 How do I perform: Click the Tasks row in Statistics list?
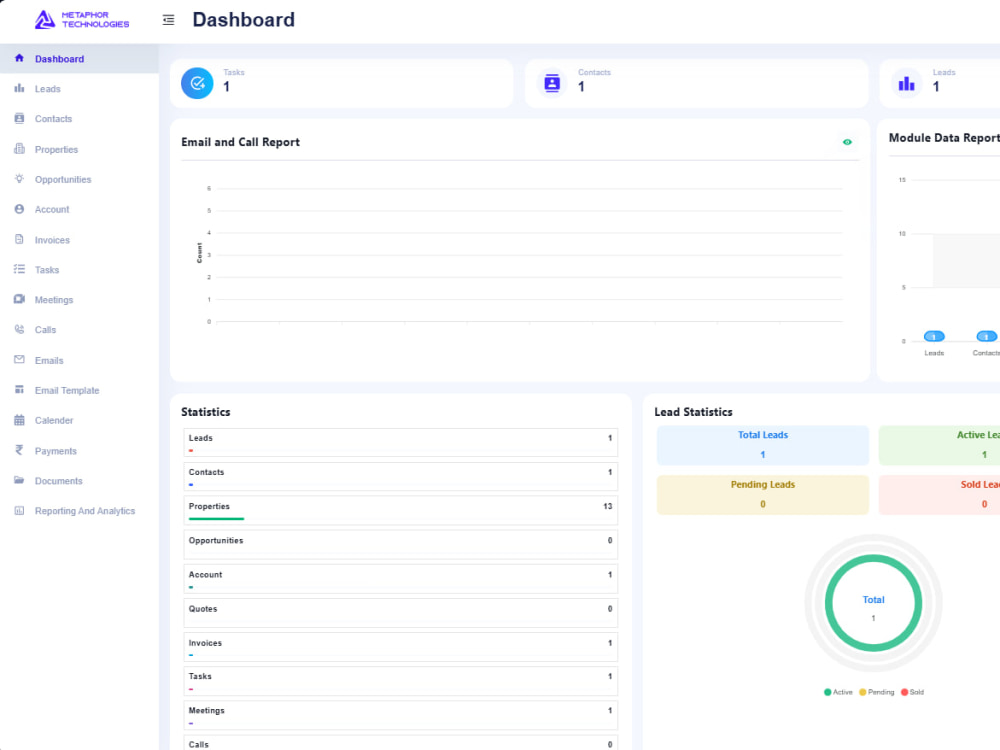click(401, 681)
